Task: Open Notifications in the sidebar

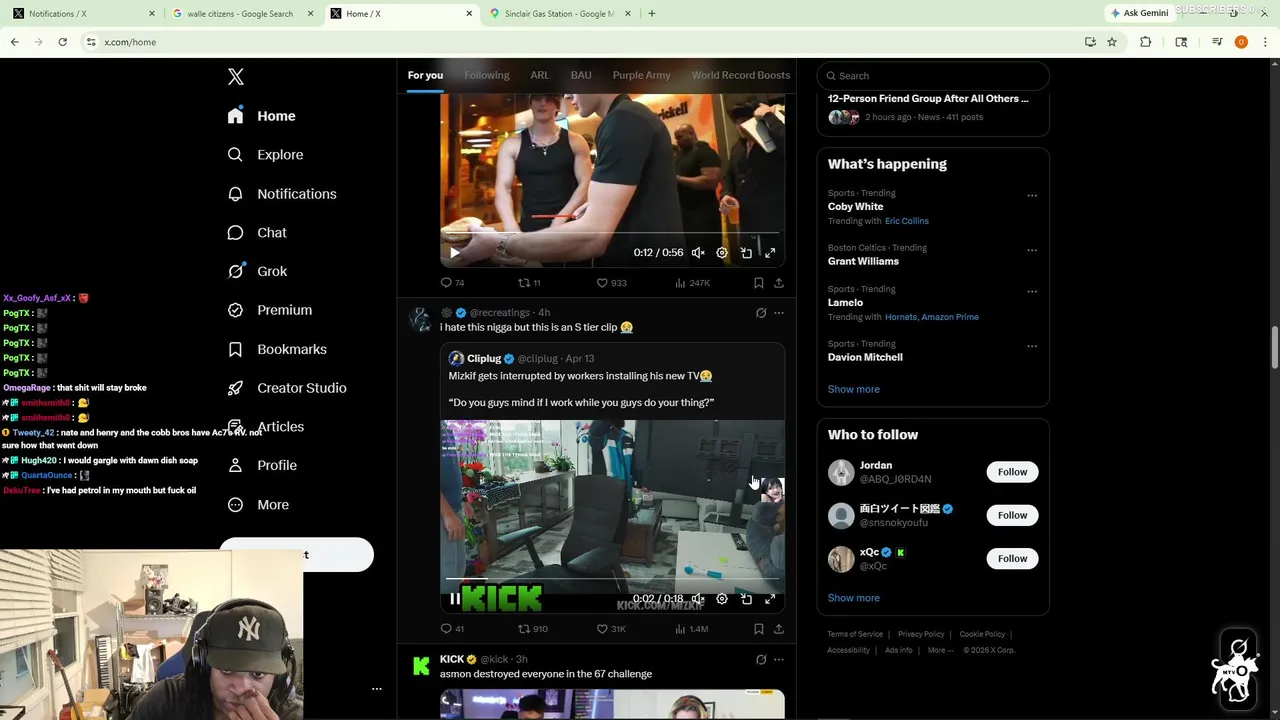Action: (282, 194)
